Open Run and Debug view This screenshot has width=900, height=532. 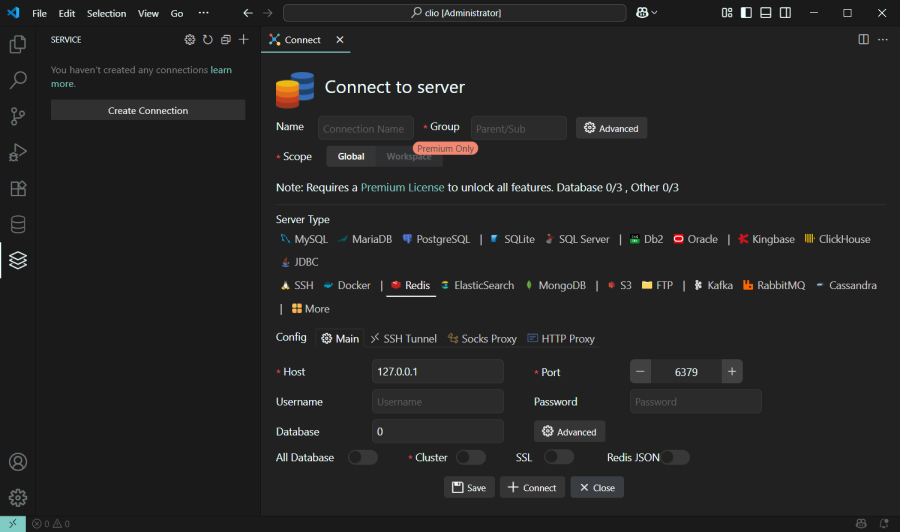coord(18,152)
